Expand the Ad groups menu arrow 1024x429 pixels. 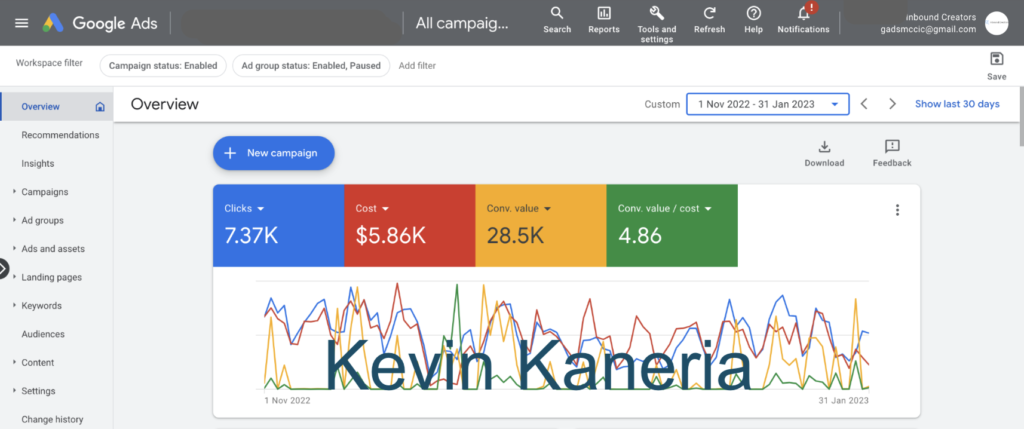click(14, 220)
